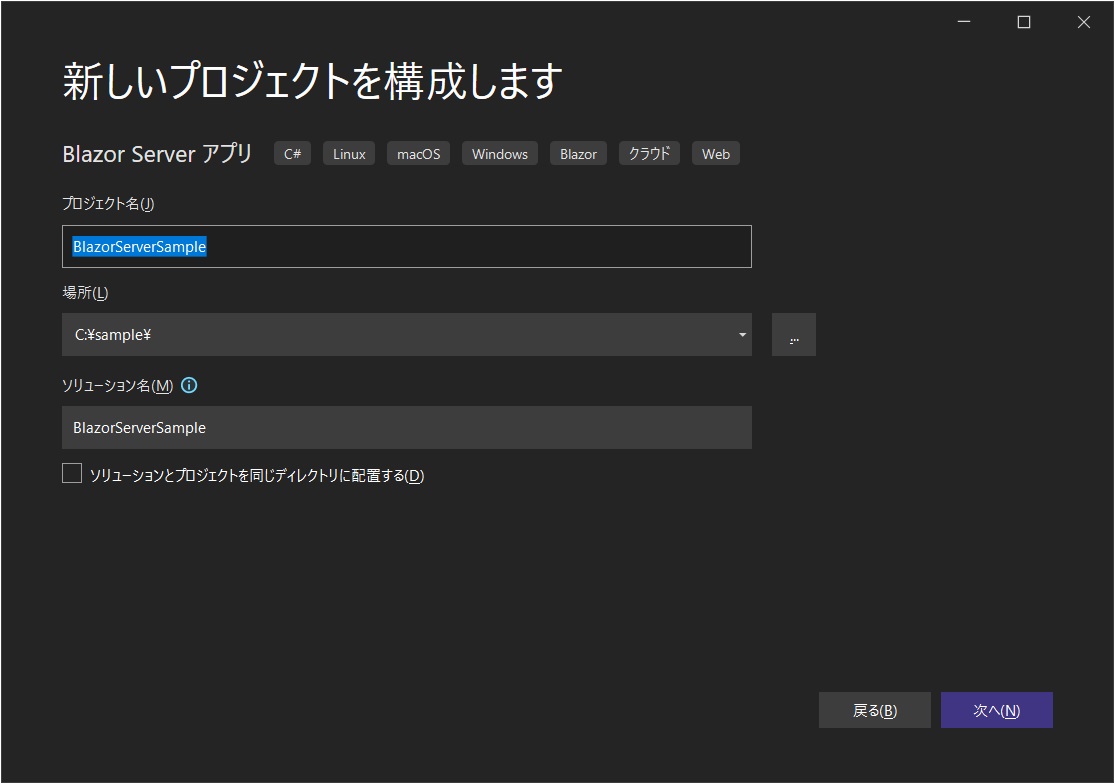Image resolution: width=1115 pixels, height=784 pixels.
Task: Click the 戻る(B) button
Action: 875,710
